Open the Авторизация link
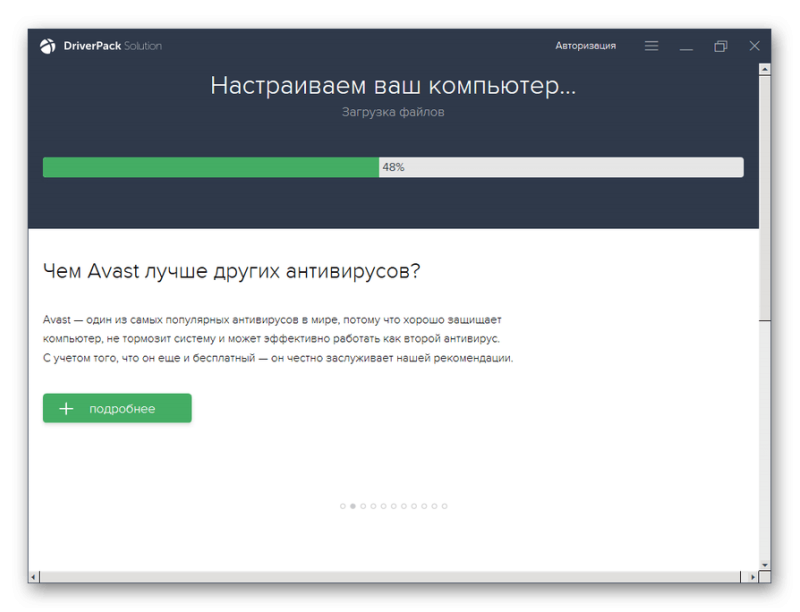Viewport: 800px width, 612px height. 585,46
